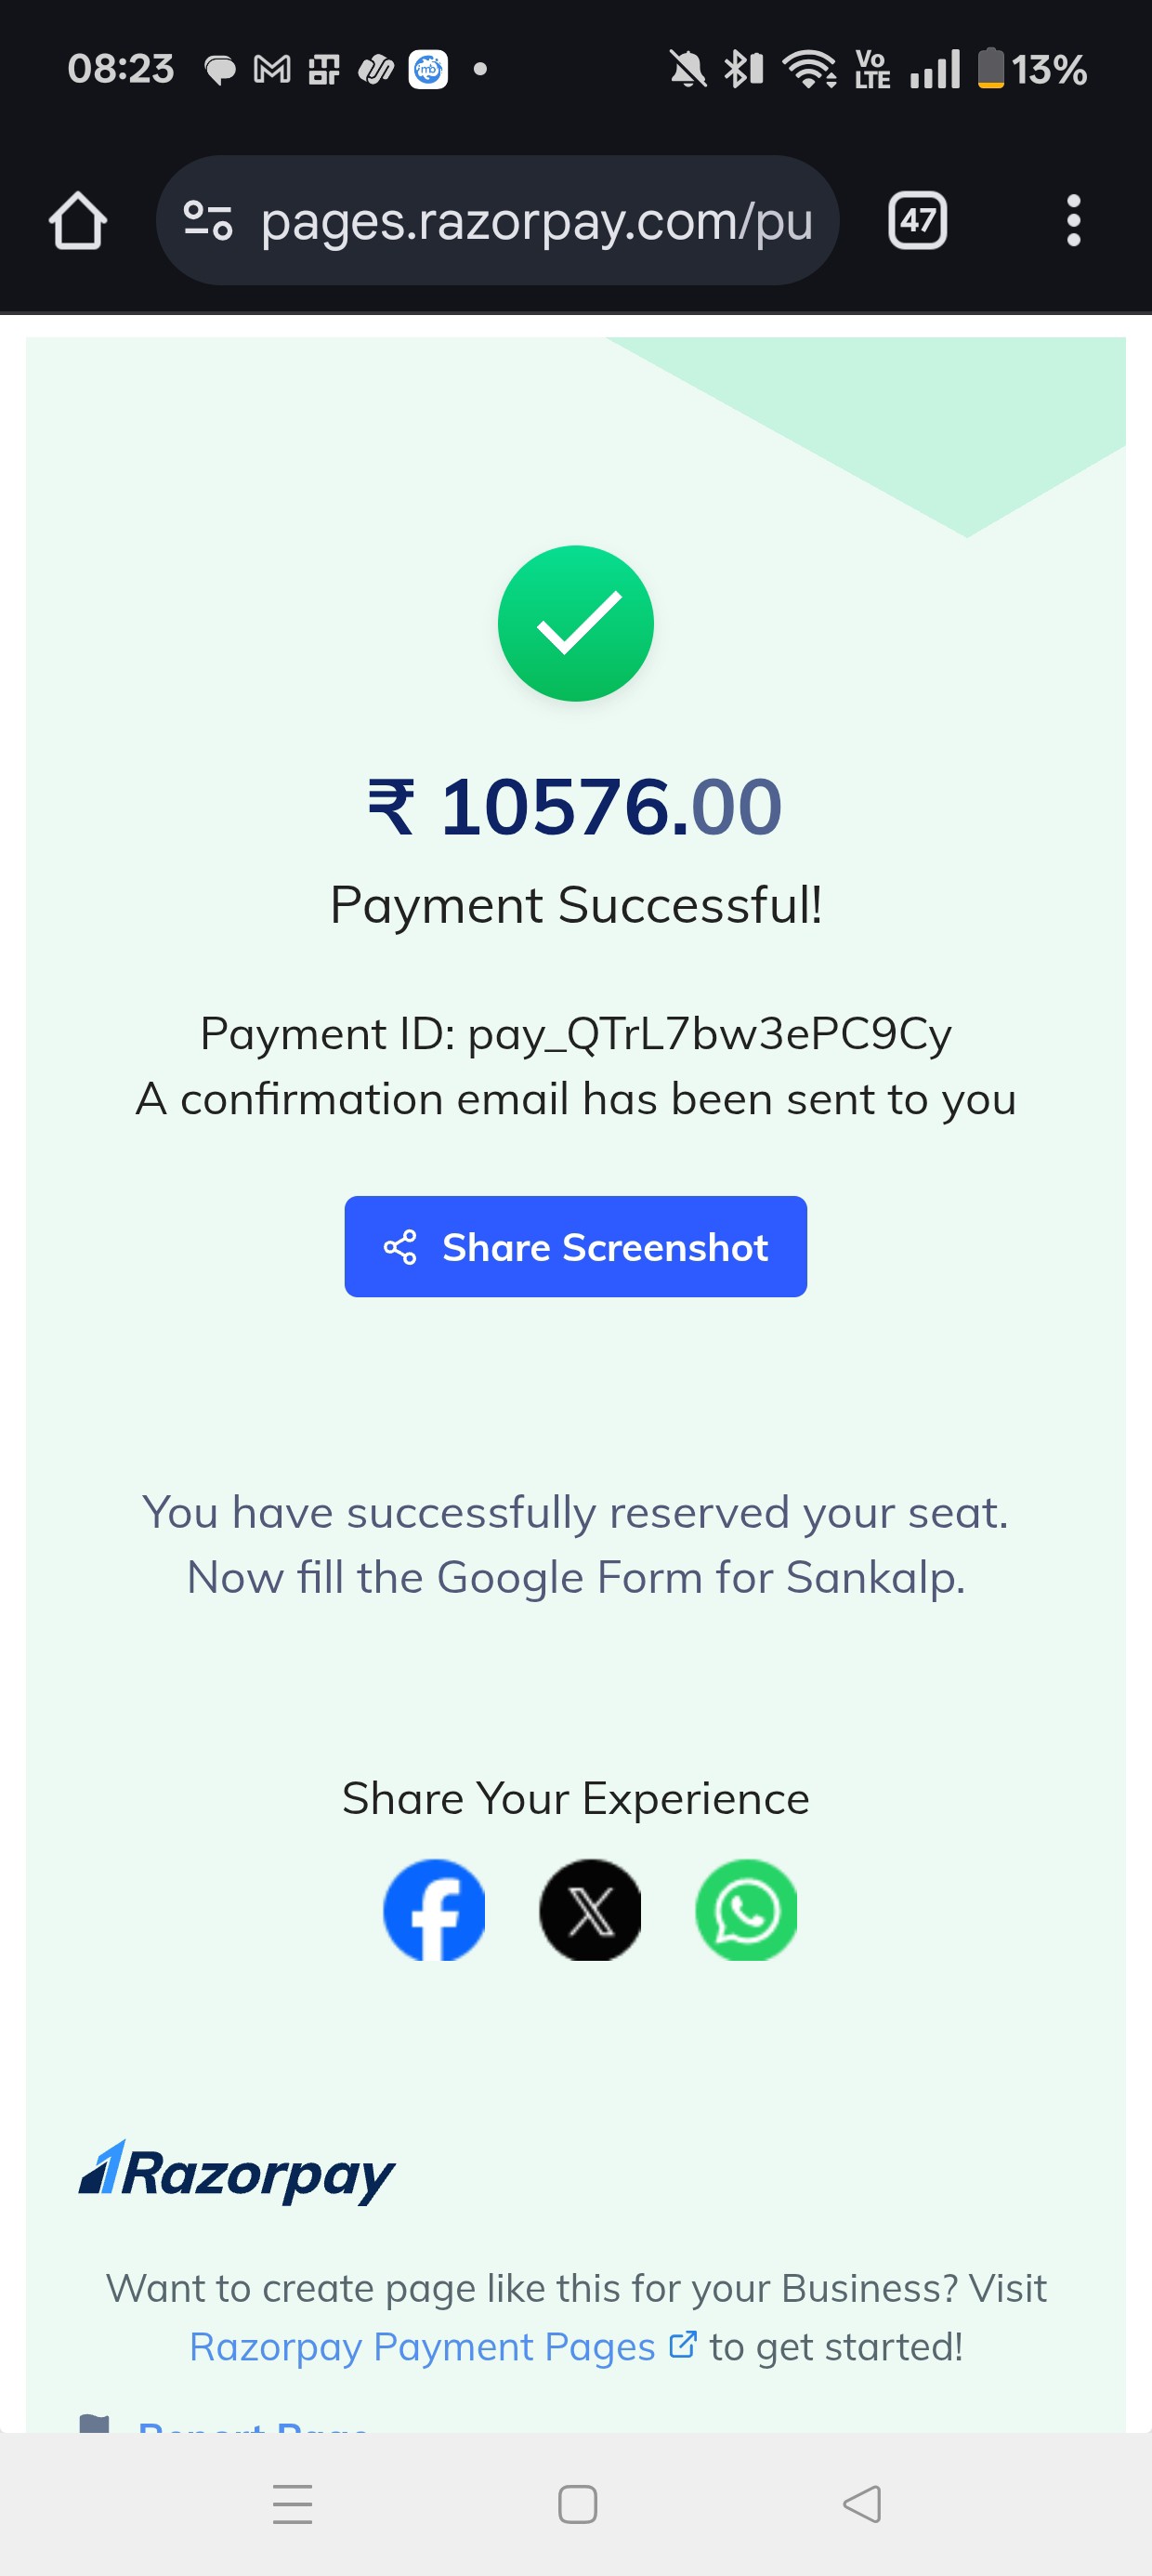This screenshot has height=2576, width=1152.
Task: Click the Razorpay logo
Action: point(237,2172)
